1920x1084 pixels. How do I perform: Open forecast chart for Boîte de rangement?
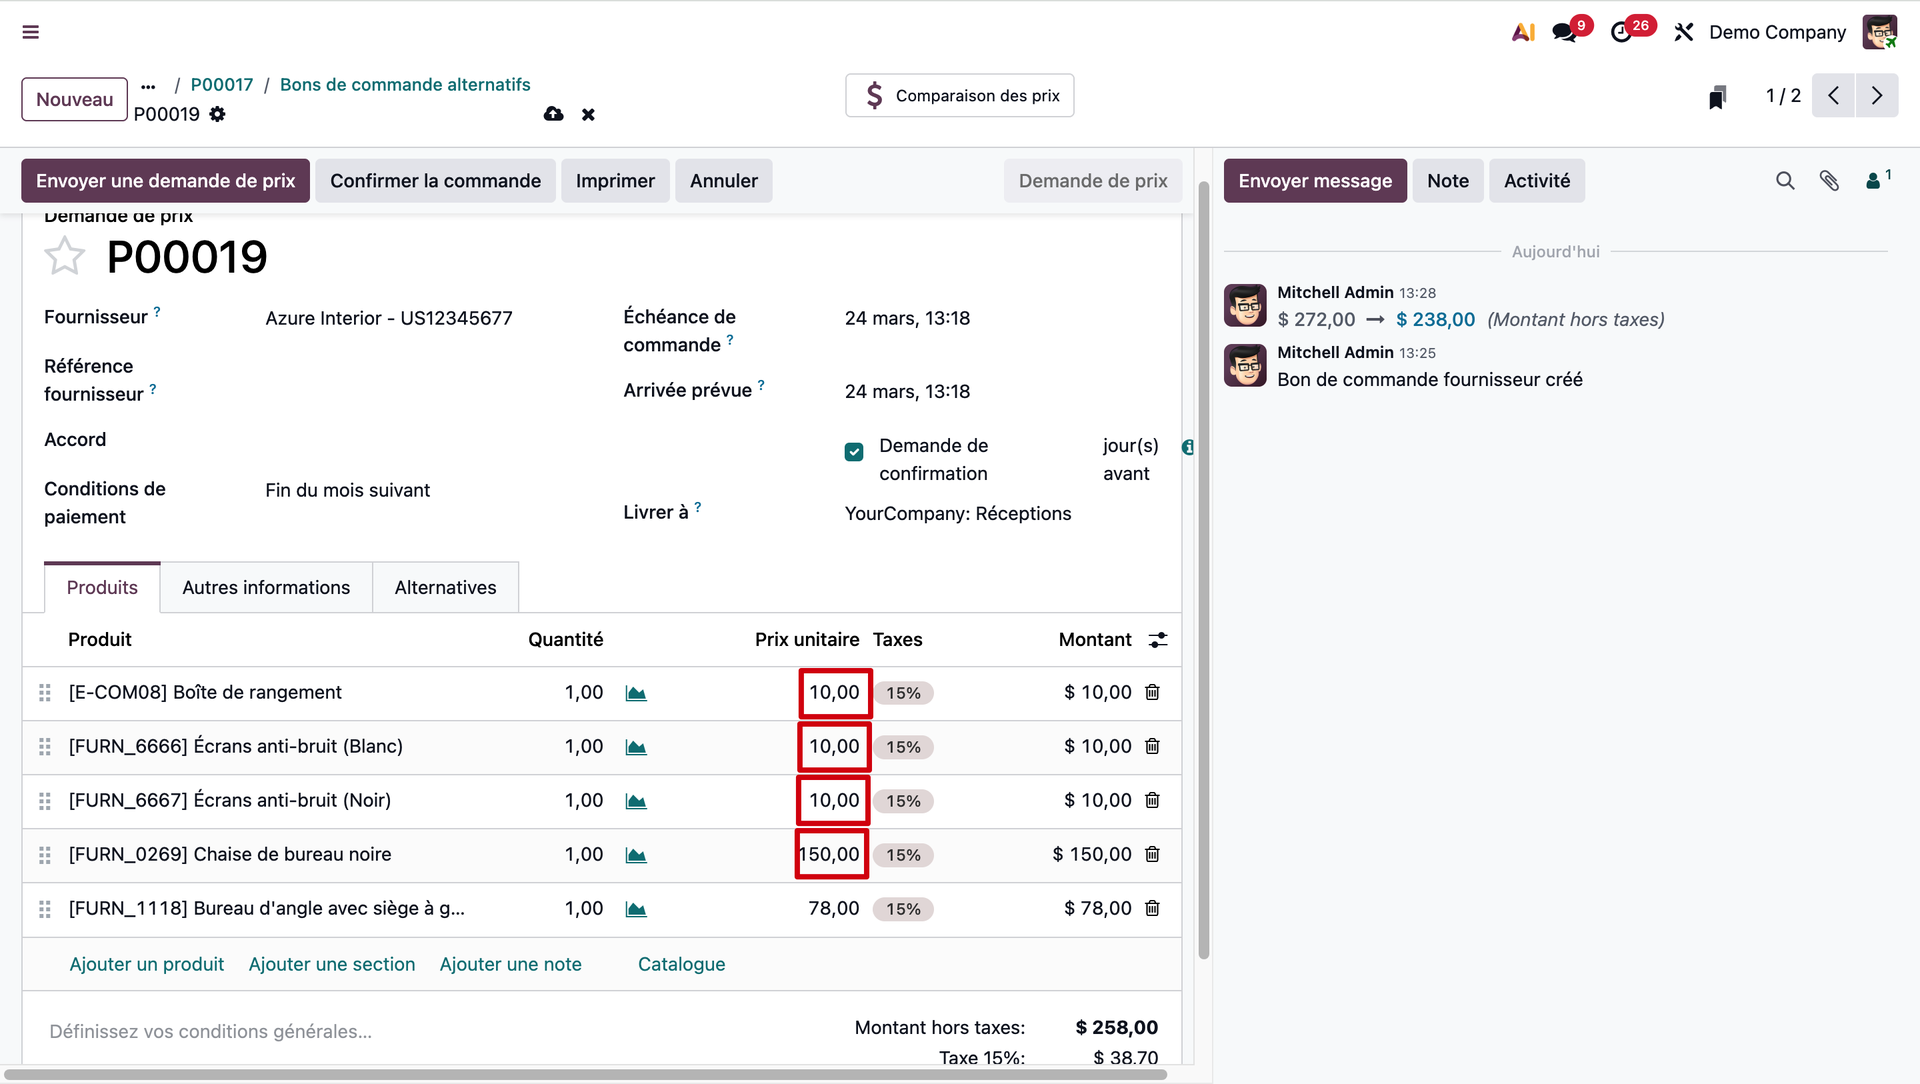636,693
